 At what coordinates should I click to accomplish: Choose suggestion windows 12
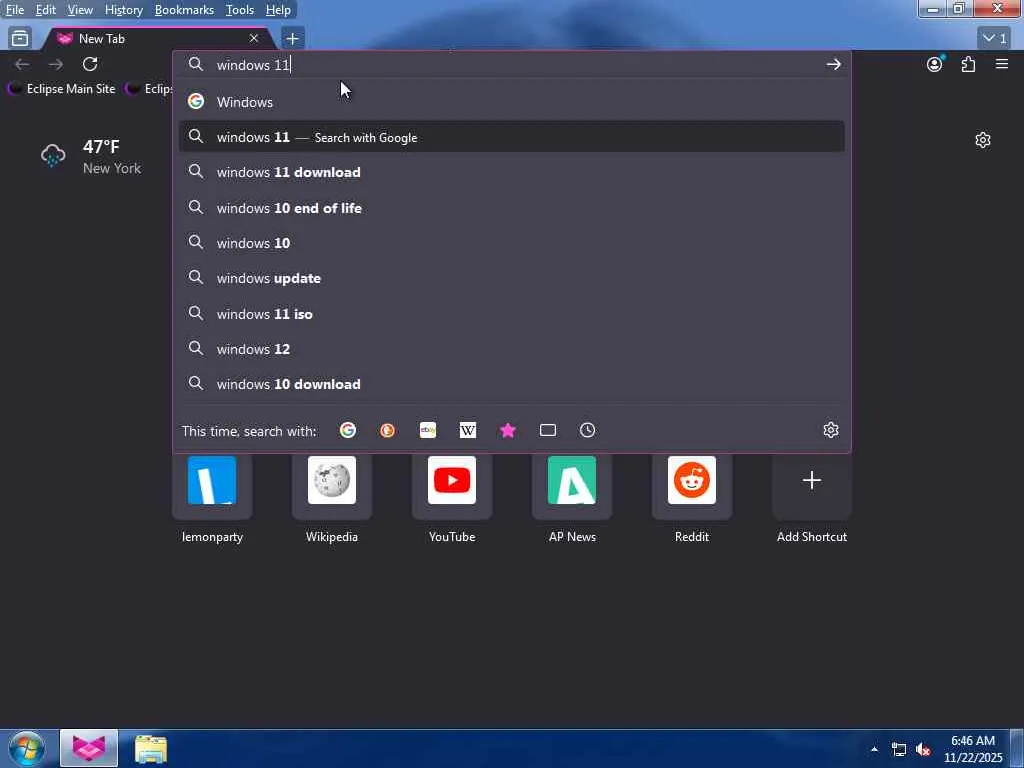click(x=511, y=349)
